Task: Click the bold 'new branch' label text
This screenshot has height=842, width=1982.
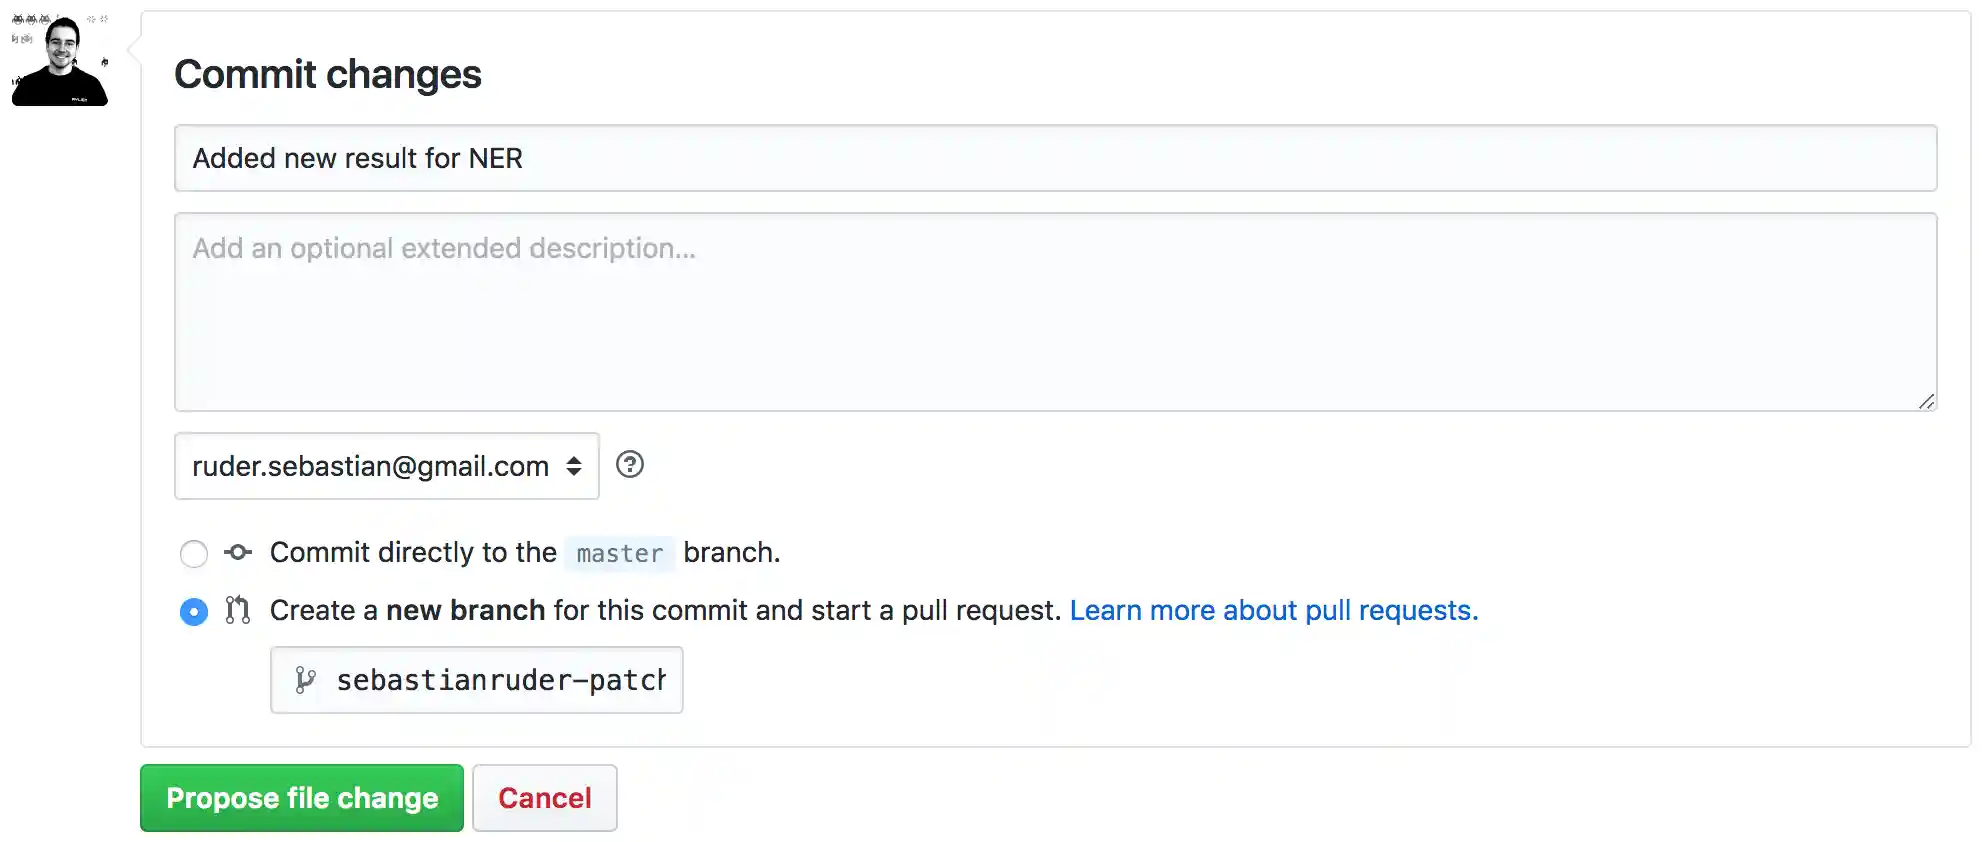Action: tap(465, 610)
